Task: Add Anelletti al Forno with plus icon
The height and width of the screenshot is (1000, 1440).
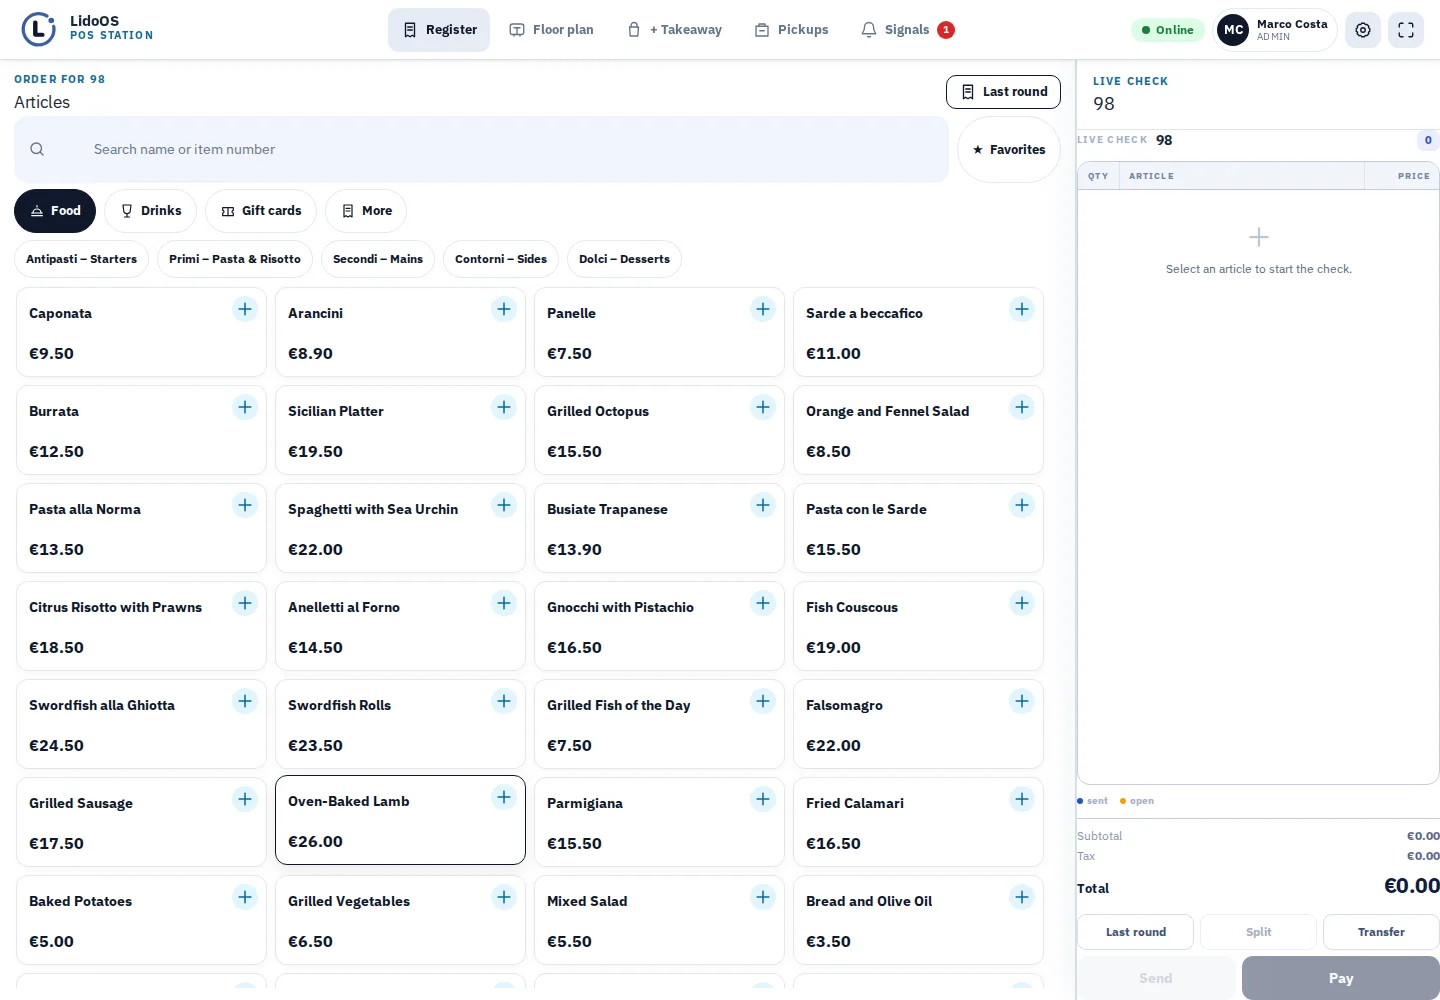Action: point(504,603)
